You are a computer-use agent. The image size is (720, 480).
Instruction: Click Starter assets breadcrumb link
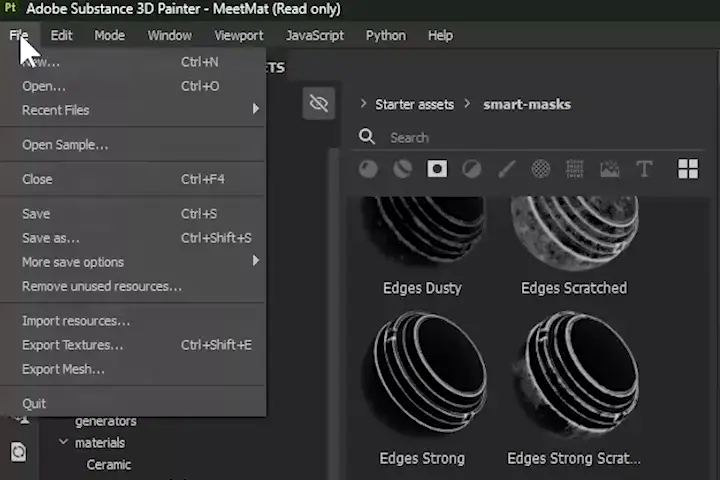pos(415,104)
